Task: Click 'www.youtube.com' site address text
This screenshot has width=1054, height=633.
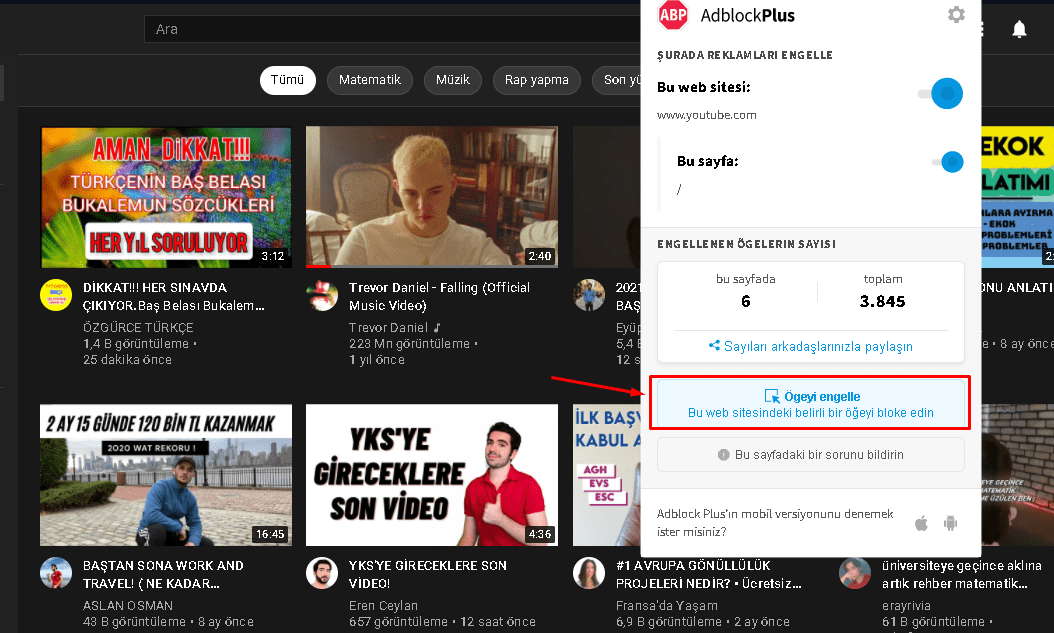Action: point(706,115)
